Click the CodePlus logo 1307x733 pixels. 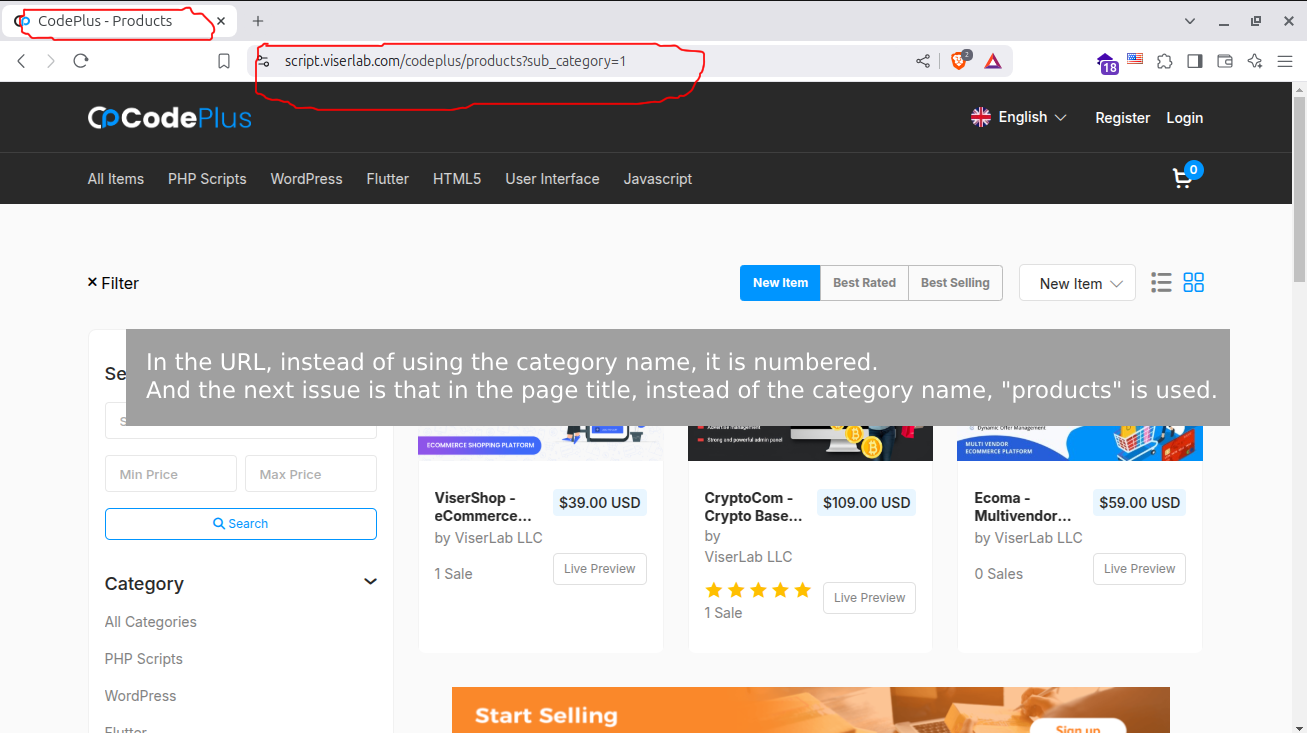[170, 118]
